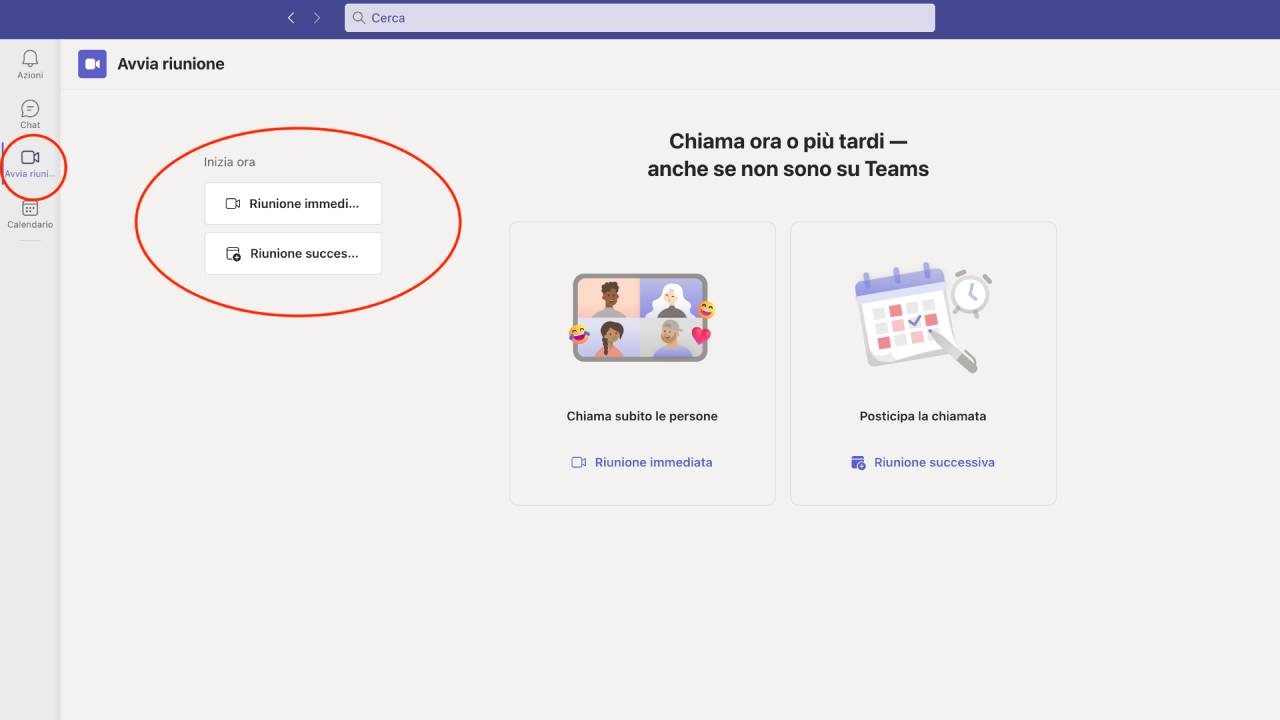Open the Chat icon in sidebar

point(30,109)
